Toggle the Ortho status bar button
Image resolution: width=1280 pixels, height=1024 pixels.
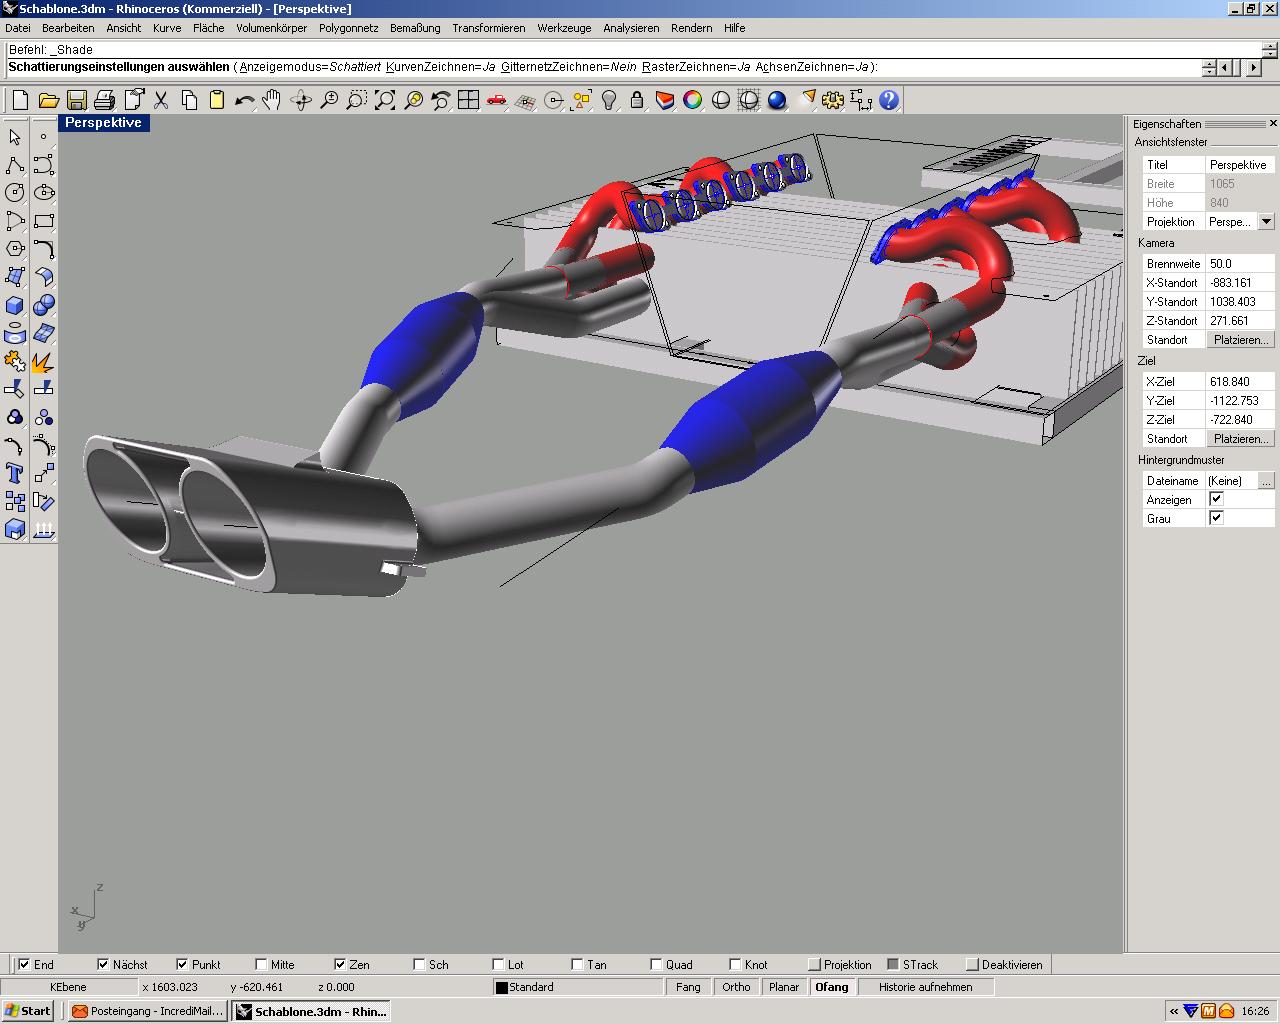(x=736, y=987)
